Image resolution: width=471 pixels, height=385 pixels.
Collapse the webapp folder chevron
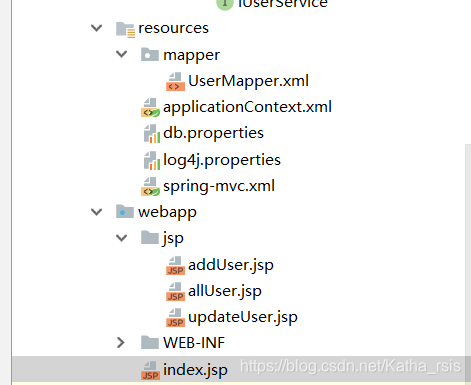tap(96, 212)
